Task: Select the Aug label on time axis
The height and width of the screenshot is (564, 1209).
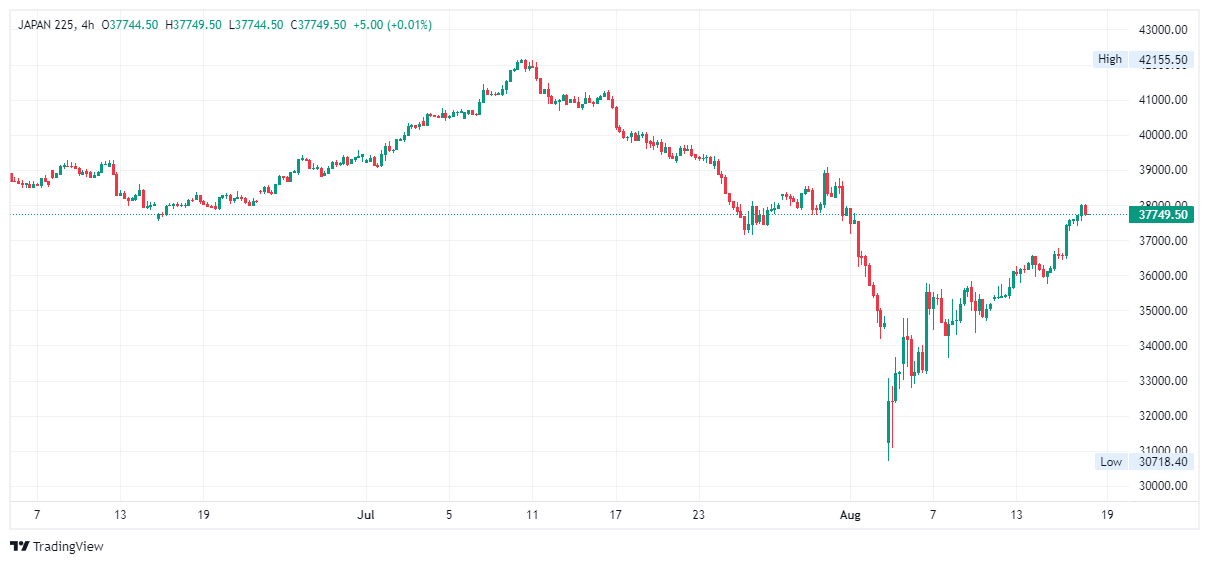Action: 849,515
